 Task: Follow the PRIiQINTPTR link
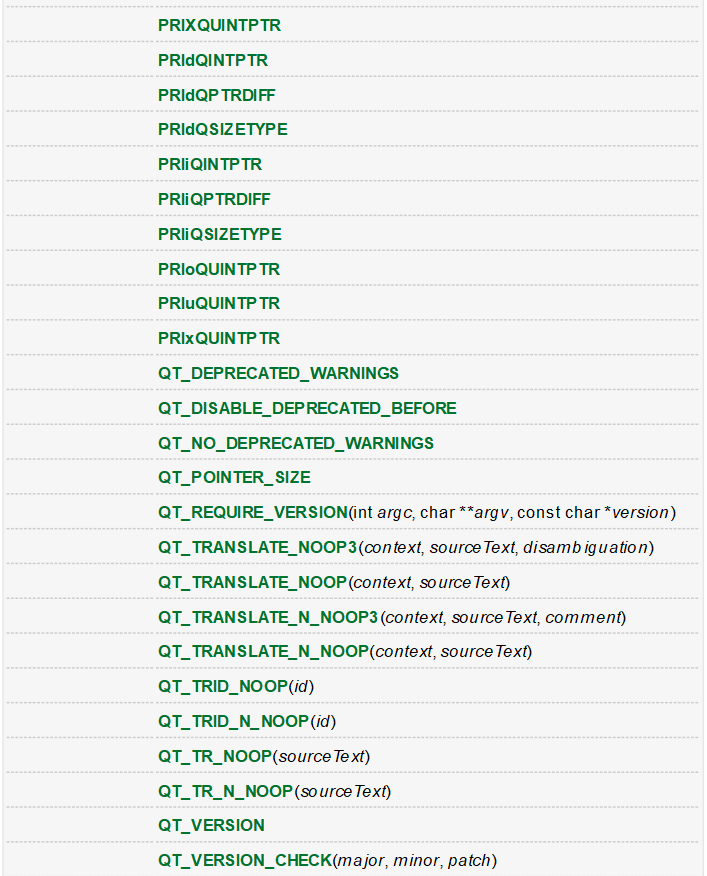pos(210,165)
